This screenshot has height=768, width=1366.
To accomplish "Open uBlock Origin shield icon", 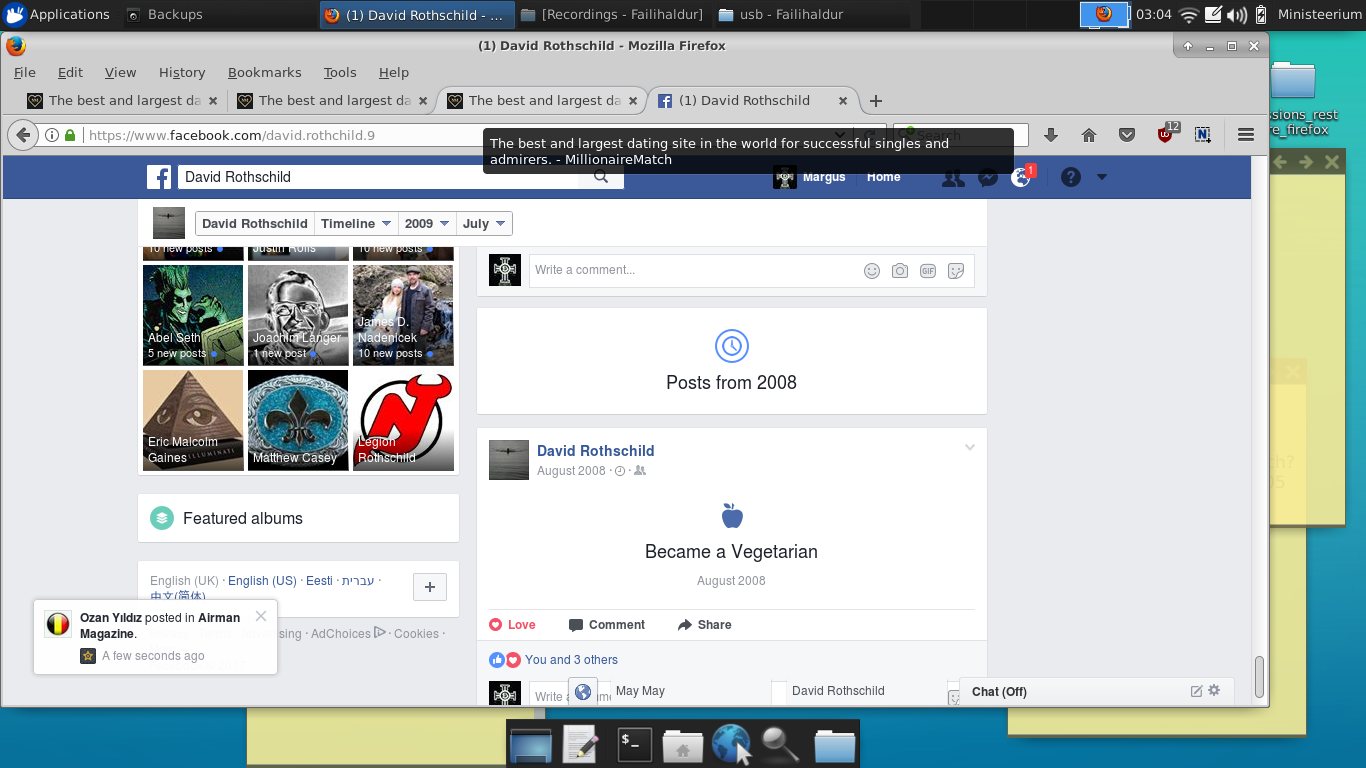I will (x=1166, y=134).
